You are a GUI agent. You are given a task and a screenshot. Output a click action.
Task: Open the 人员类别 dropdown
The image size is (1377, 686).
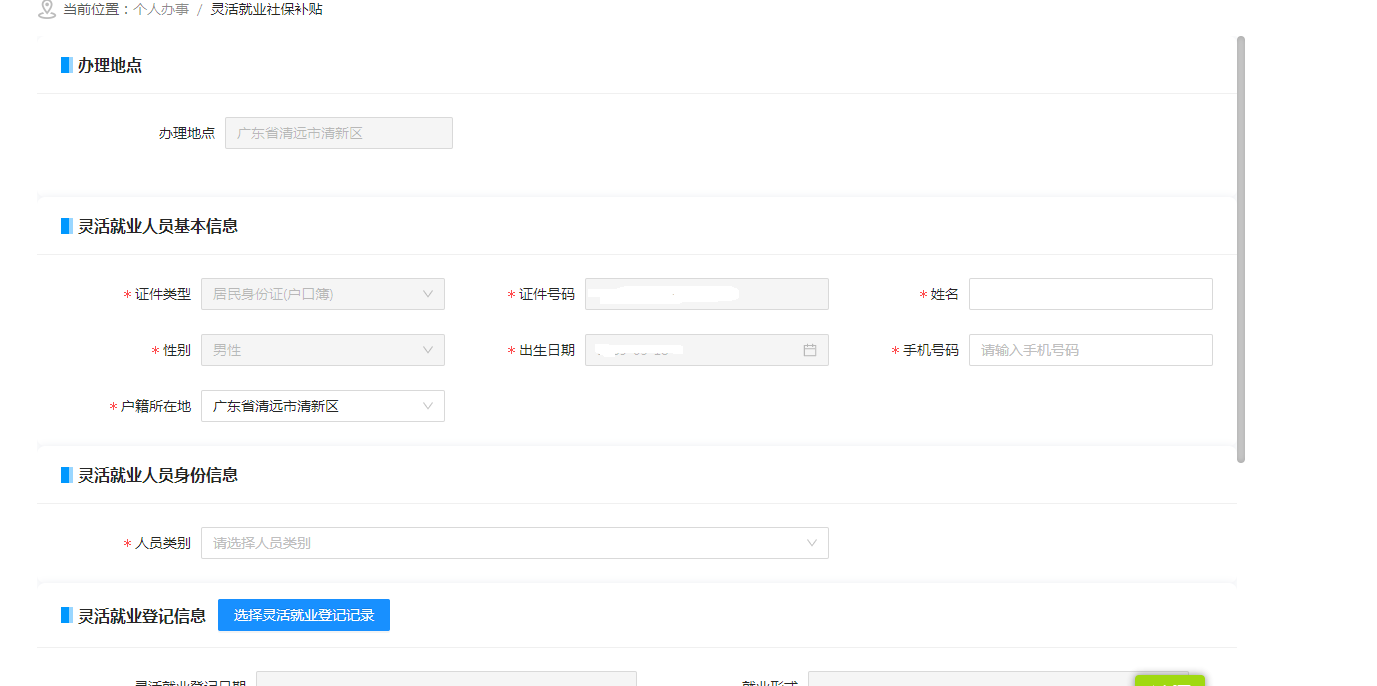(x=513, y=542)
